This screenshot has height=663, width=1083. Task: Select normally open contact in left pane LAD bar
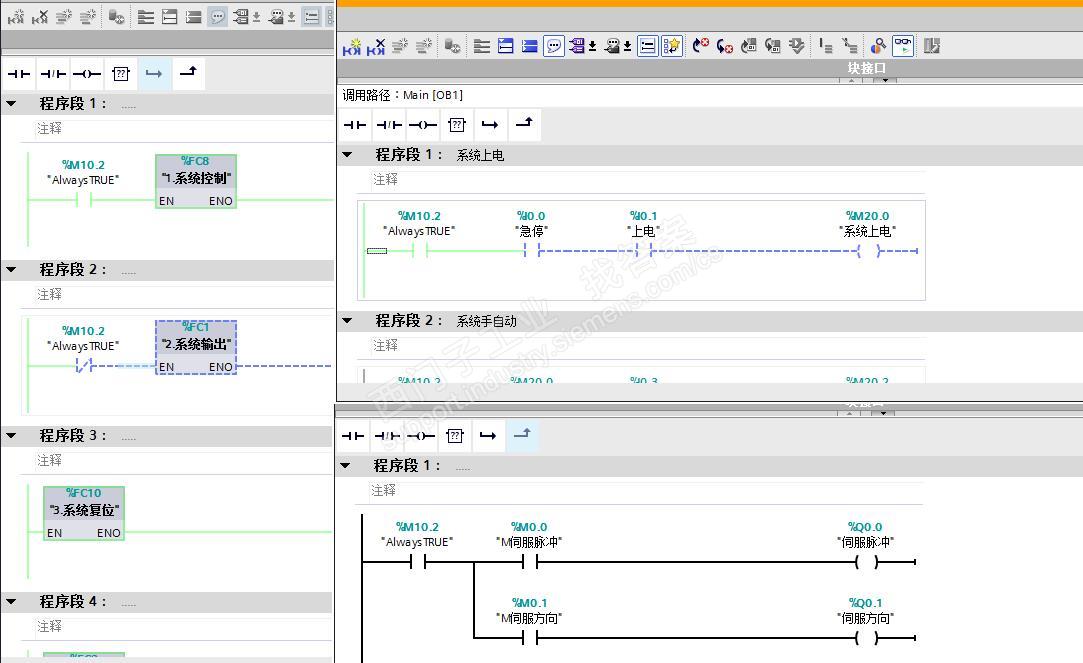[19, 74]
